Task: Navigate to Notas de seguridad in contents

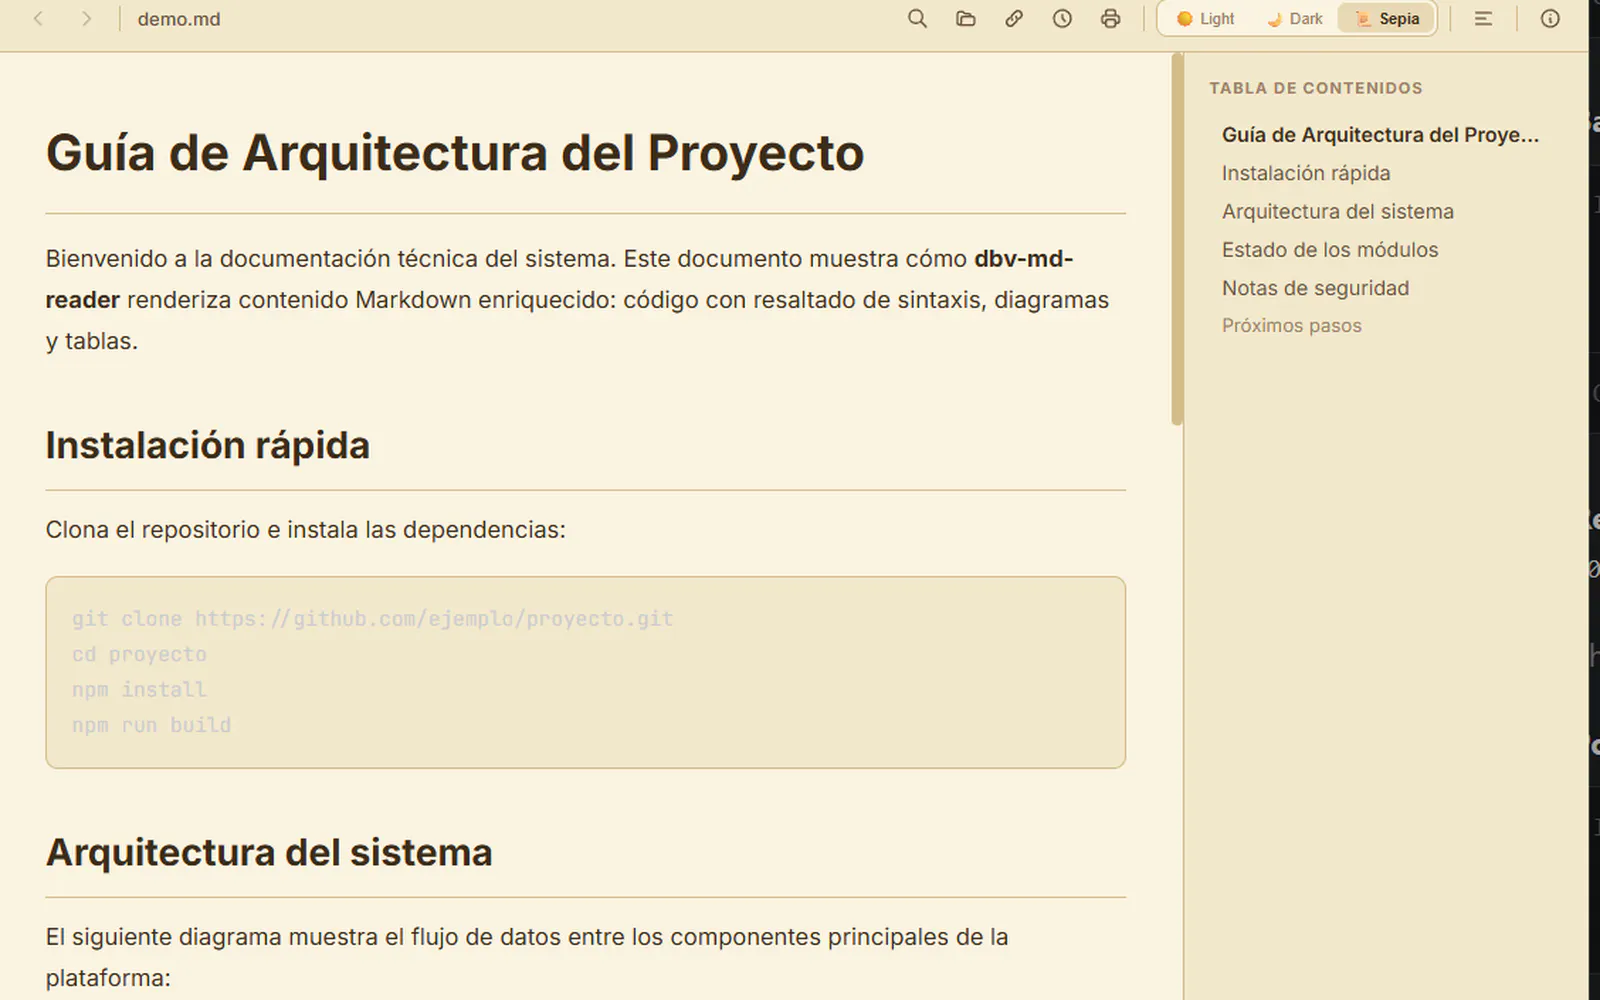Action: pos(1315,288)
